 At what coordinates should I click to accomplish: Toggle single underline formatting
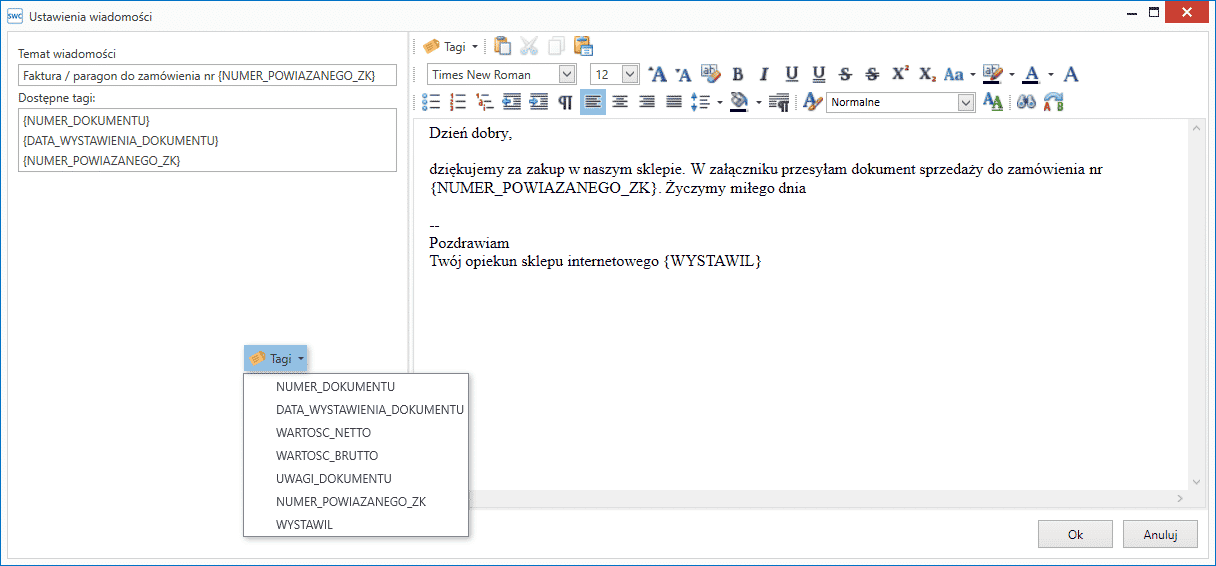click(x=792, y=74)
